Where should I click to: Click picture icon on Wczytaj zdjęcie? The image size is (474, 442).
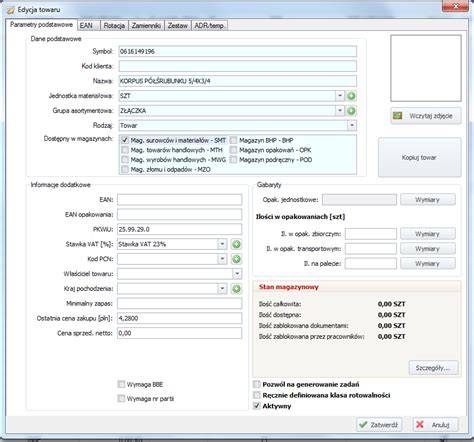coord(397,116)
